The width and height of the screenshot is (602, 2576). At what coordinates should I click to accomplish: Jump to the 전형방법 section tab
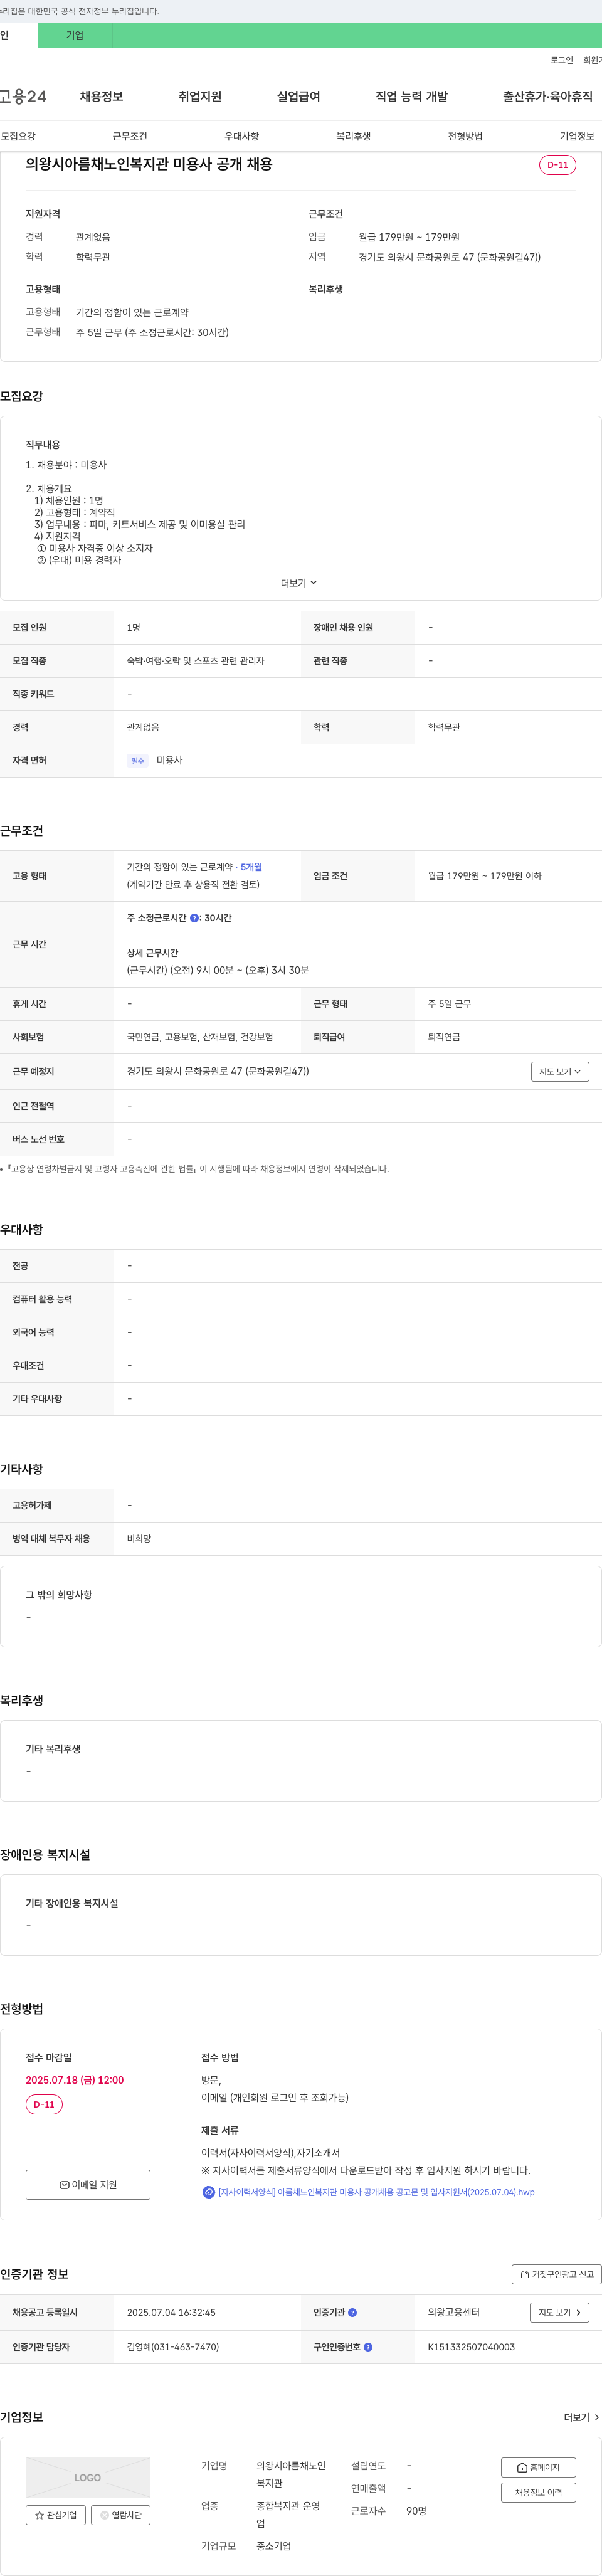[465, 136]
